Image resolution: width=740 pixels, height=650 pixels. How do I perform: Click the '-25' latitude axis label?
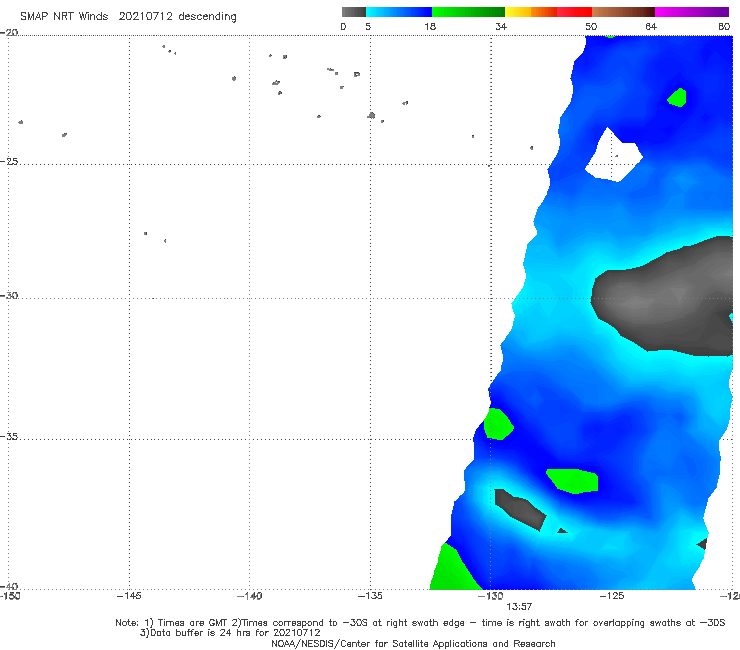tap(9, 161)
